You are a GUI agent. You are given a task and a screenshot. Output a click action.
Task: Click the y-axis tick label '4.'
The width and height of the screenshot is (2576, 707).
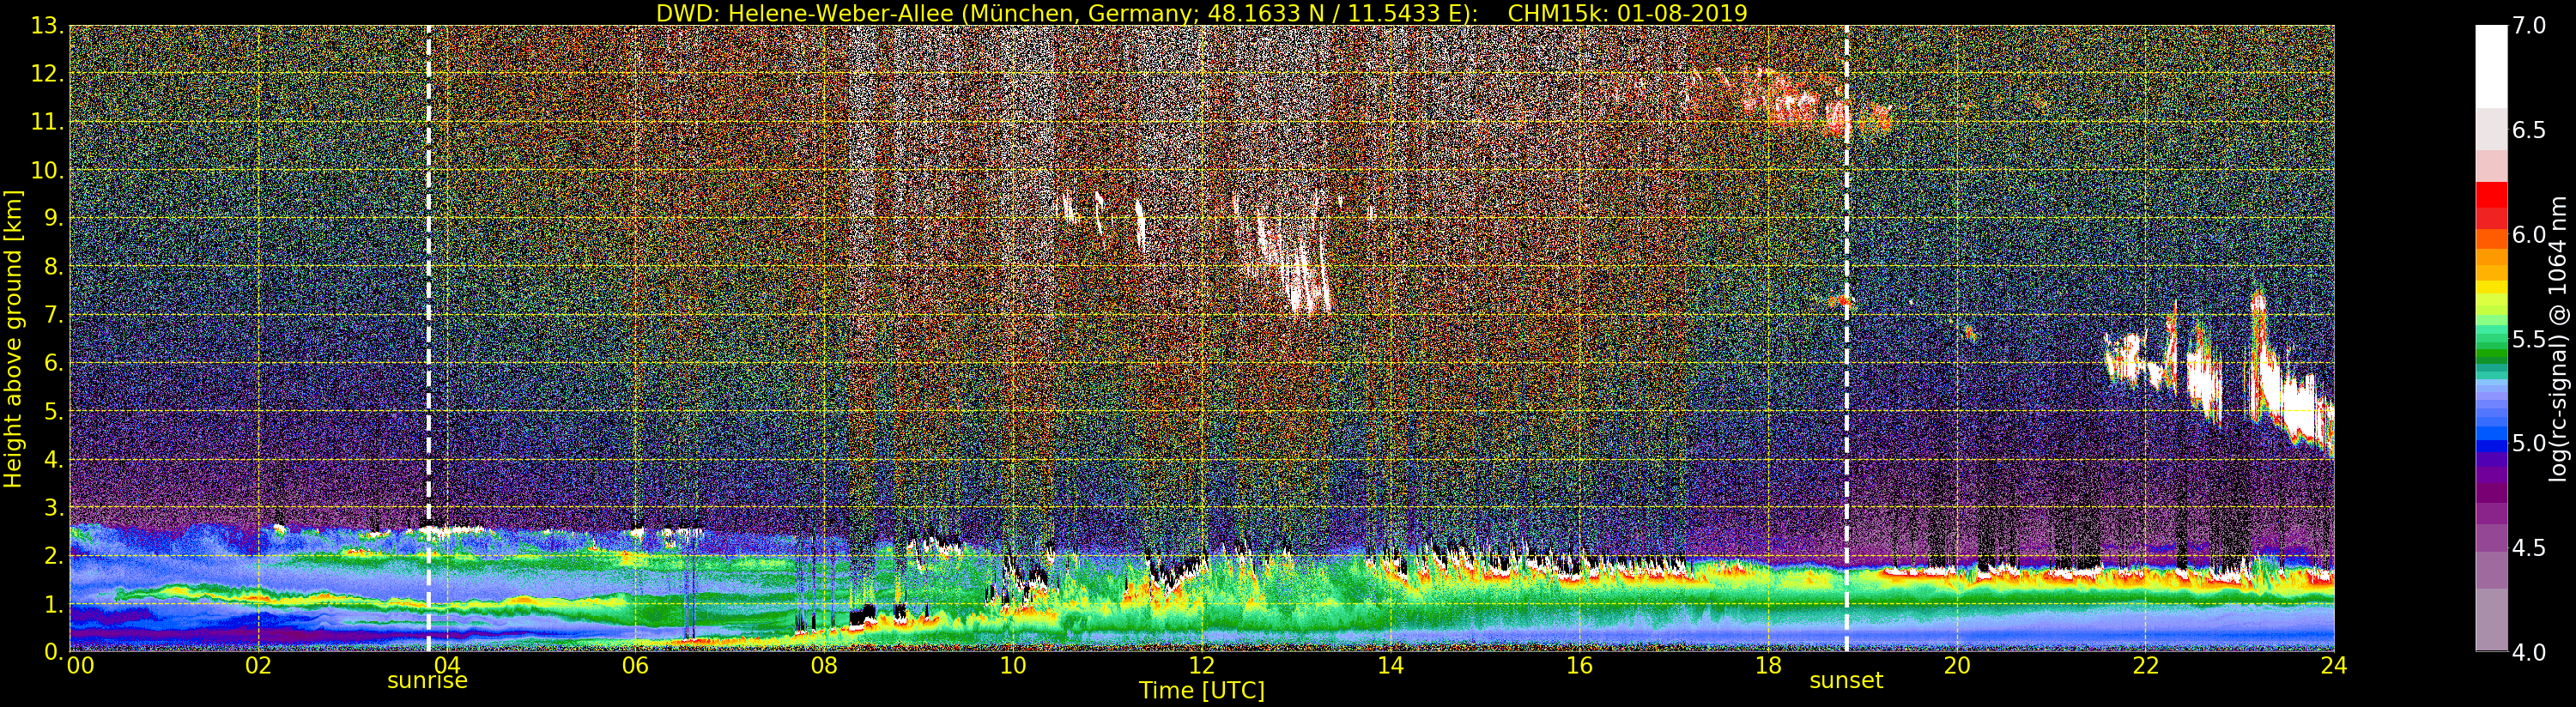pyautogui.click(x=53, y=459)
